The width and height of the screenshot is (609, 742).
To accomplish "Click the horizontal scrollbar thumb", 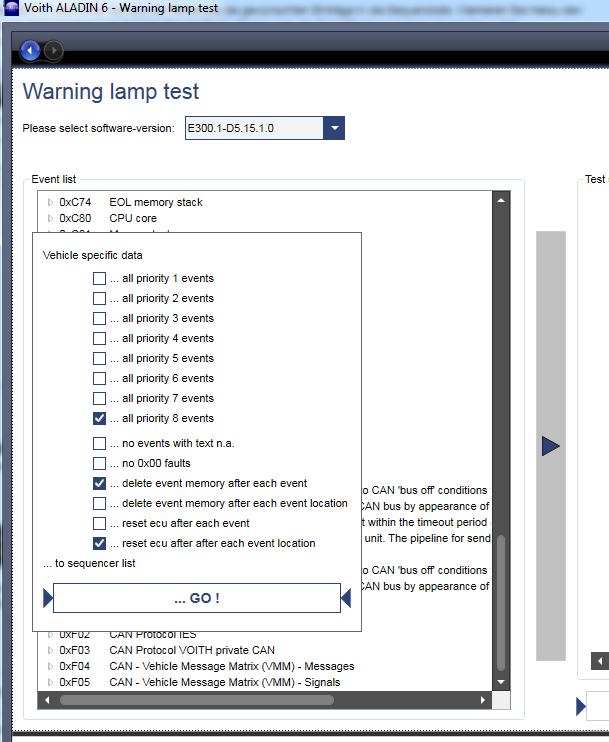I will (x=197, y=700).
